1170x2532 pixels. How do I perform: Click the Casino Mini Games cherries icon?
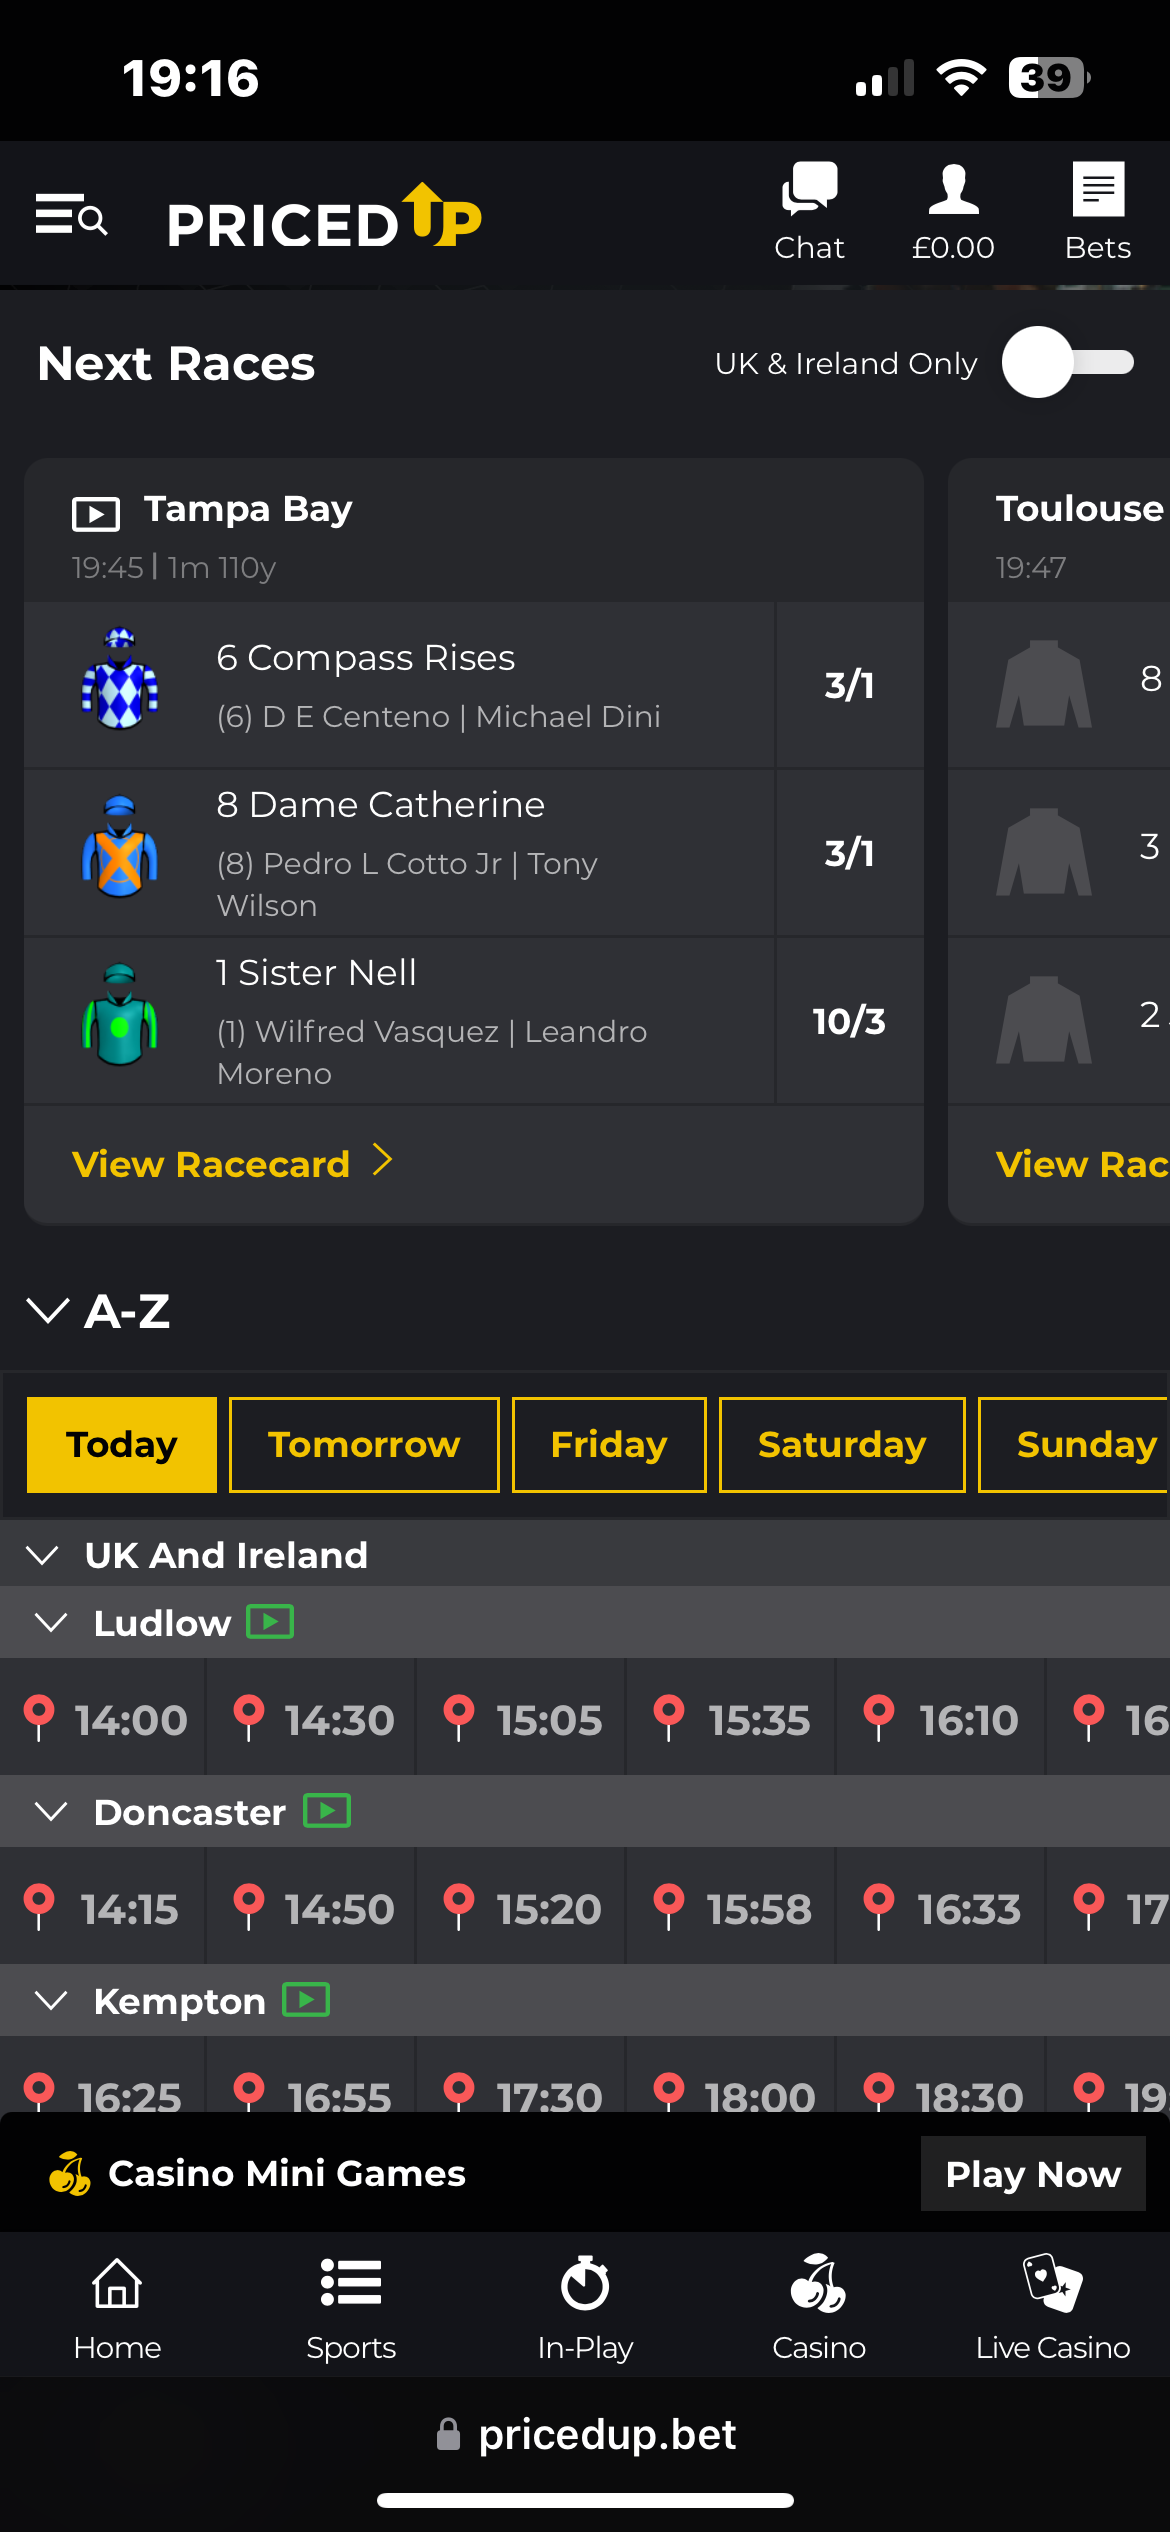(x=68, y=2174)
